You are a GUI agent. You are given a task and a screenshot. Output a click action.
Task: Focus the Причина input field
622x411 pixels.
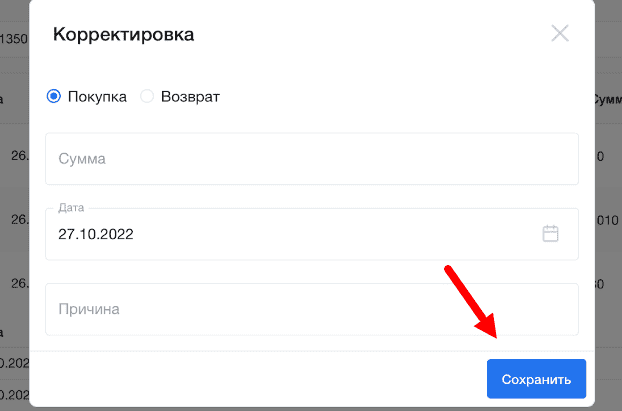(x=312, y=309)
